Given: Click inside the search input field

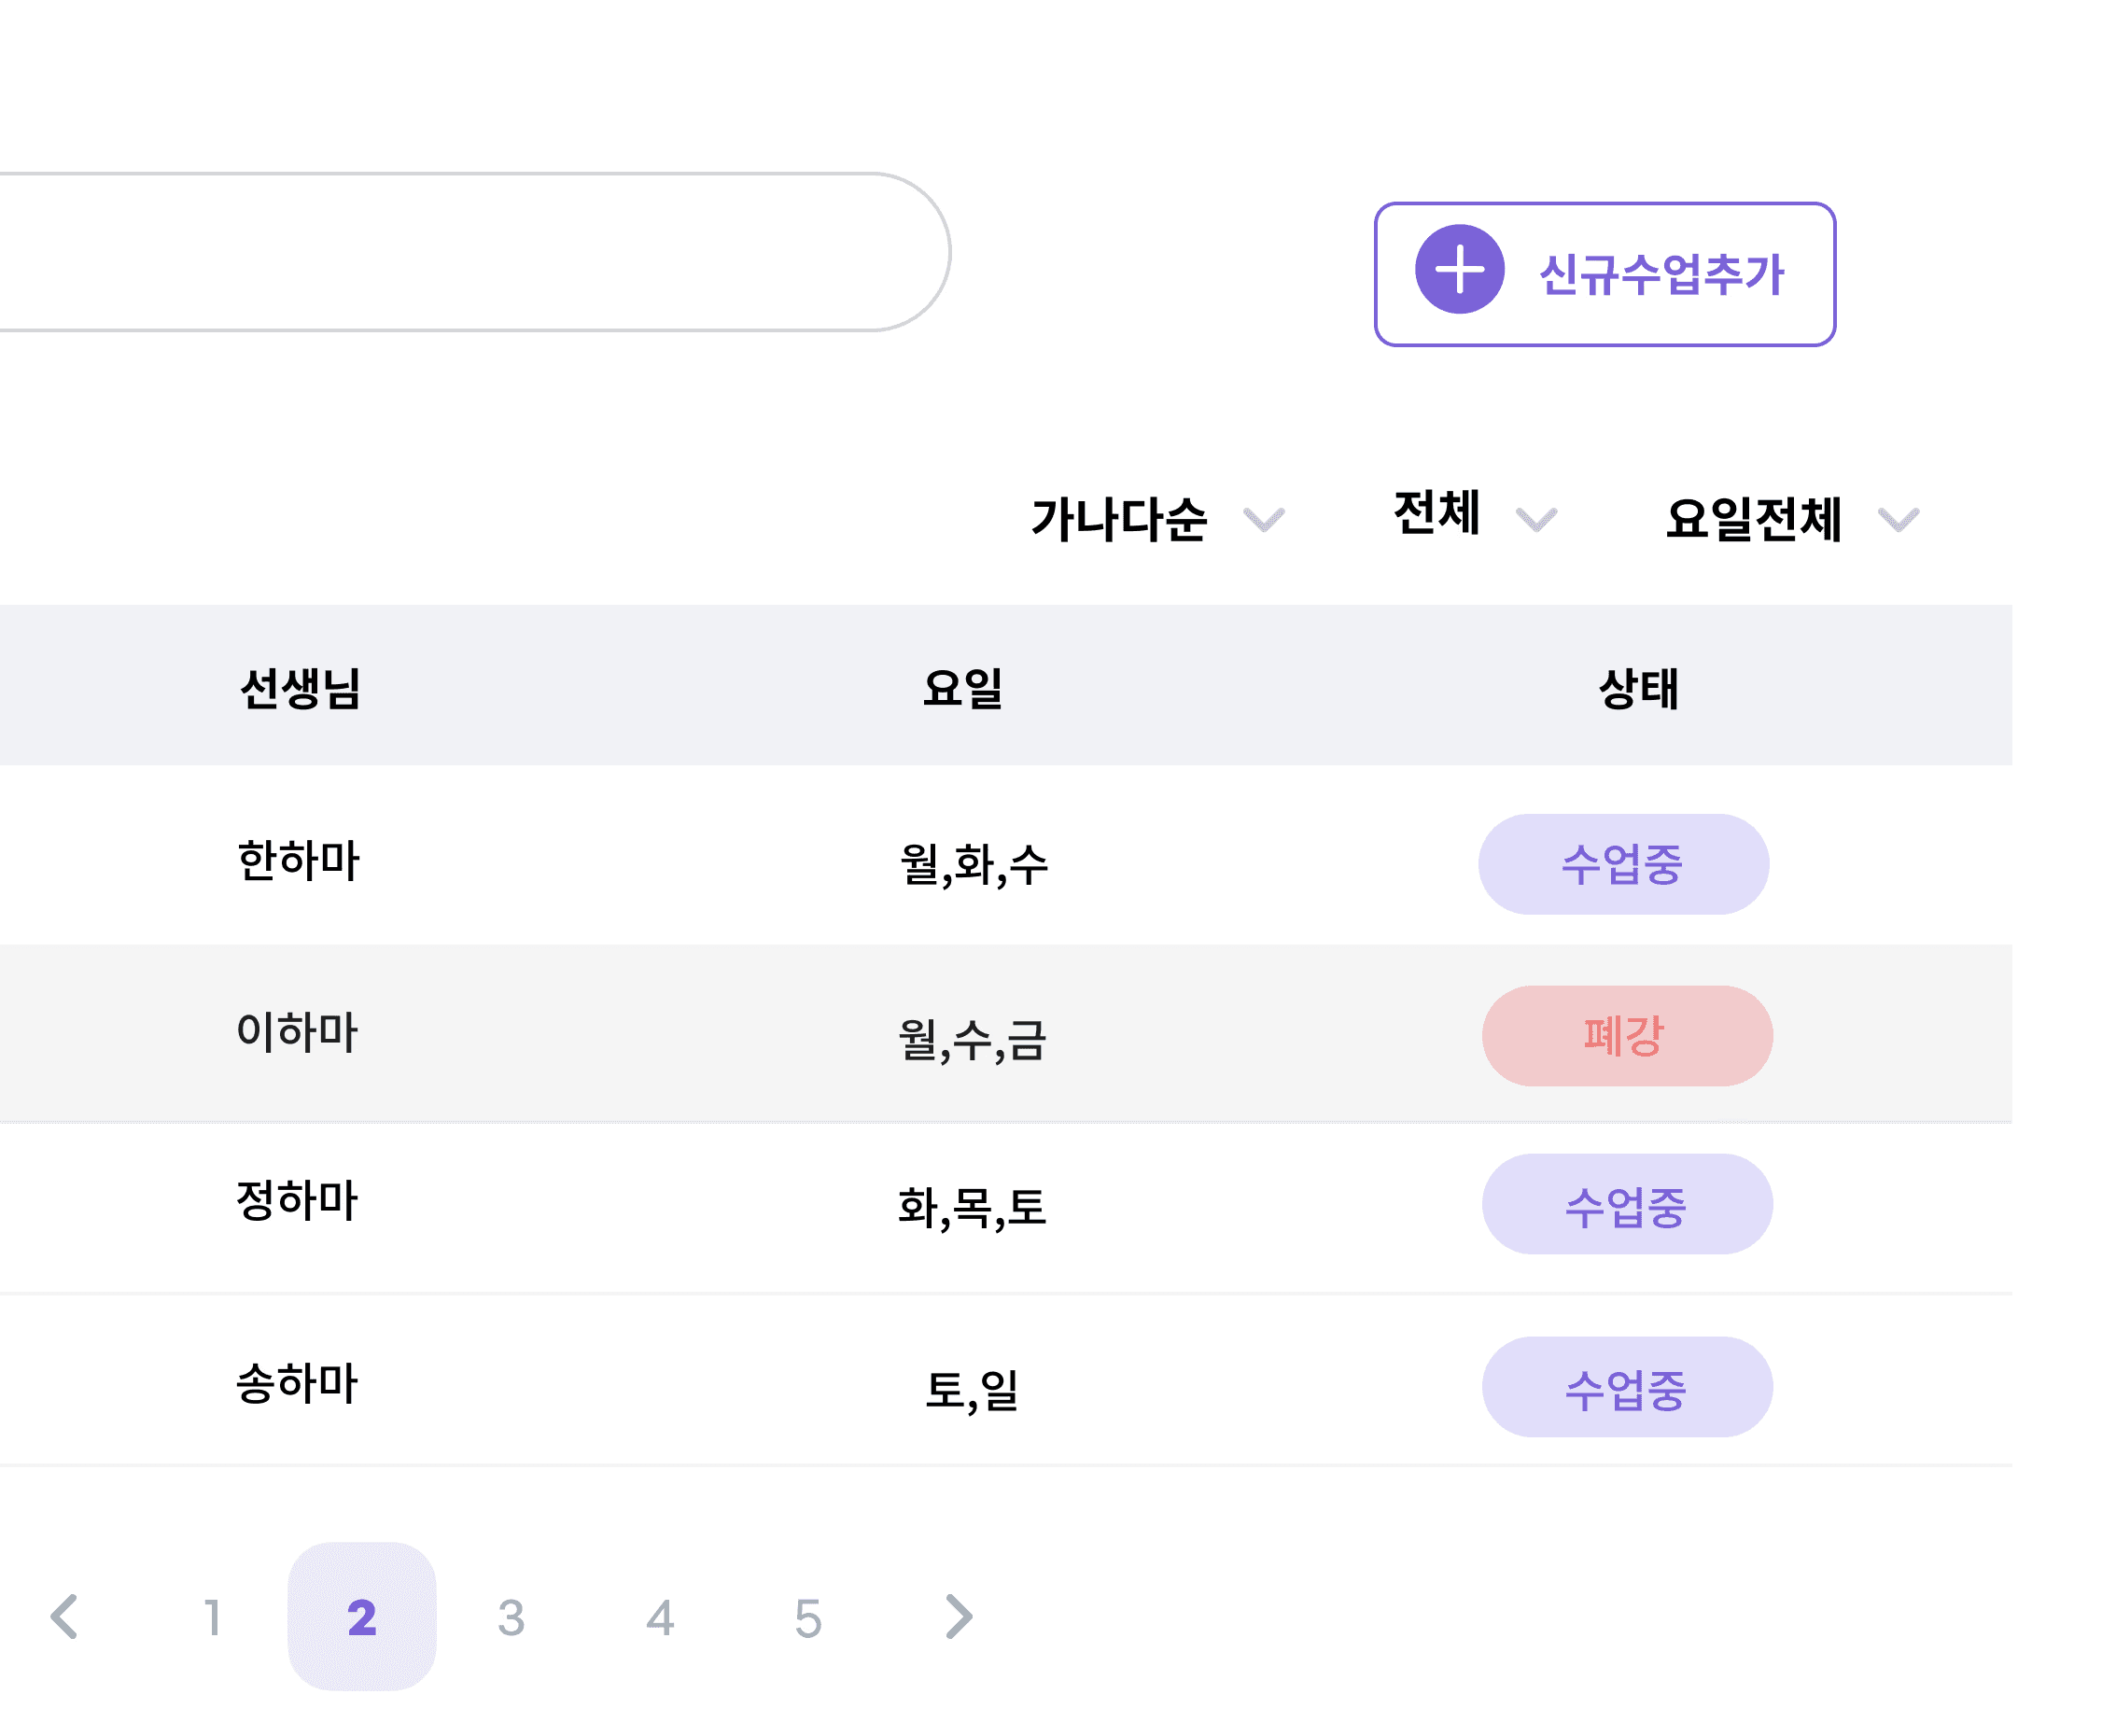Looking at the screenshot, I should click(x=470, y=252).
